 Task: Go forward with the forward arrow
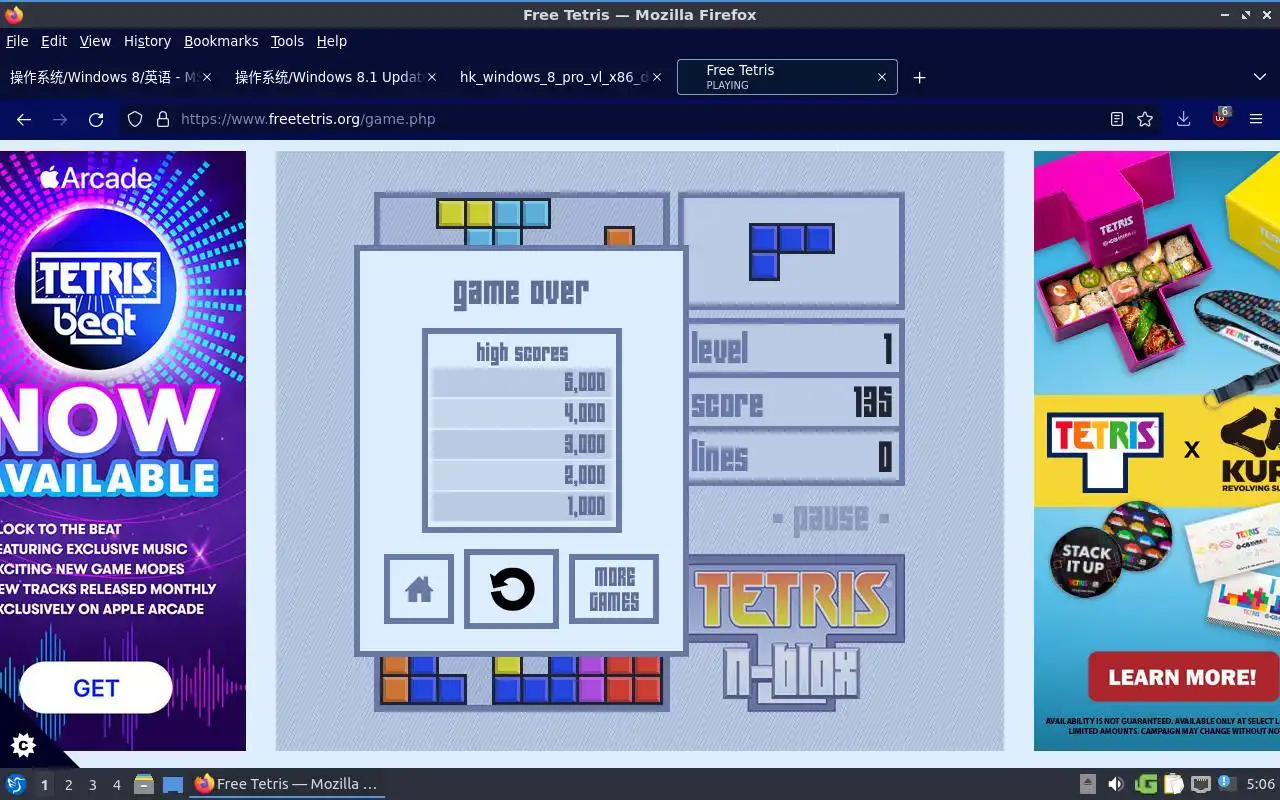coord(60,119)
